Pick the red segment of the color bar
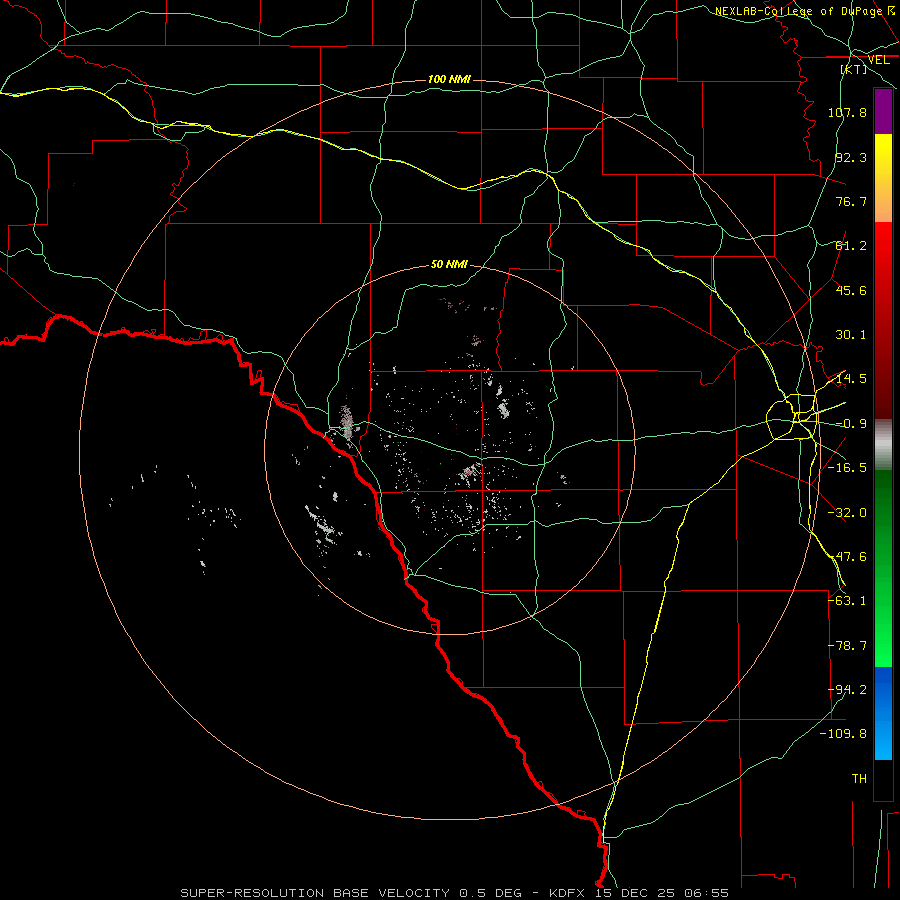The height and width of the screenshot is (900, 900). tap(883, 320)
